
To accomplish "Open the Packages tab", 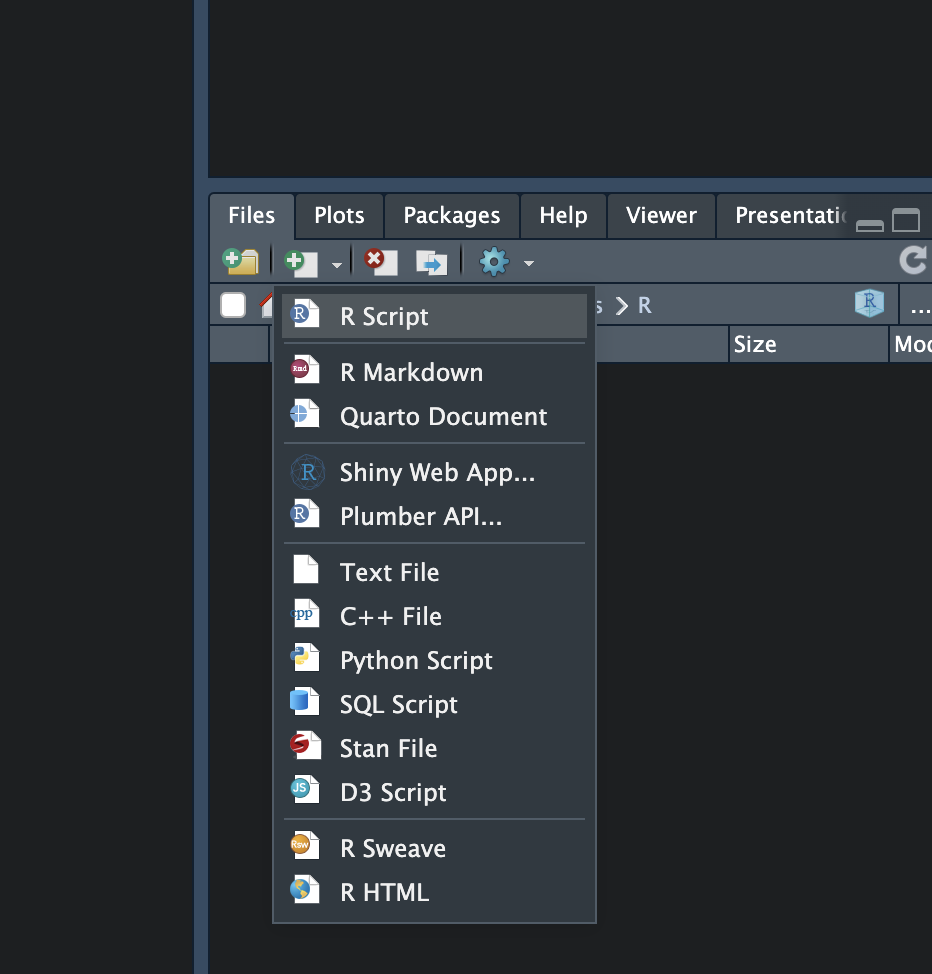I will (x=451, y=215).
